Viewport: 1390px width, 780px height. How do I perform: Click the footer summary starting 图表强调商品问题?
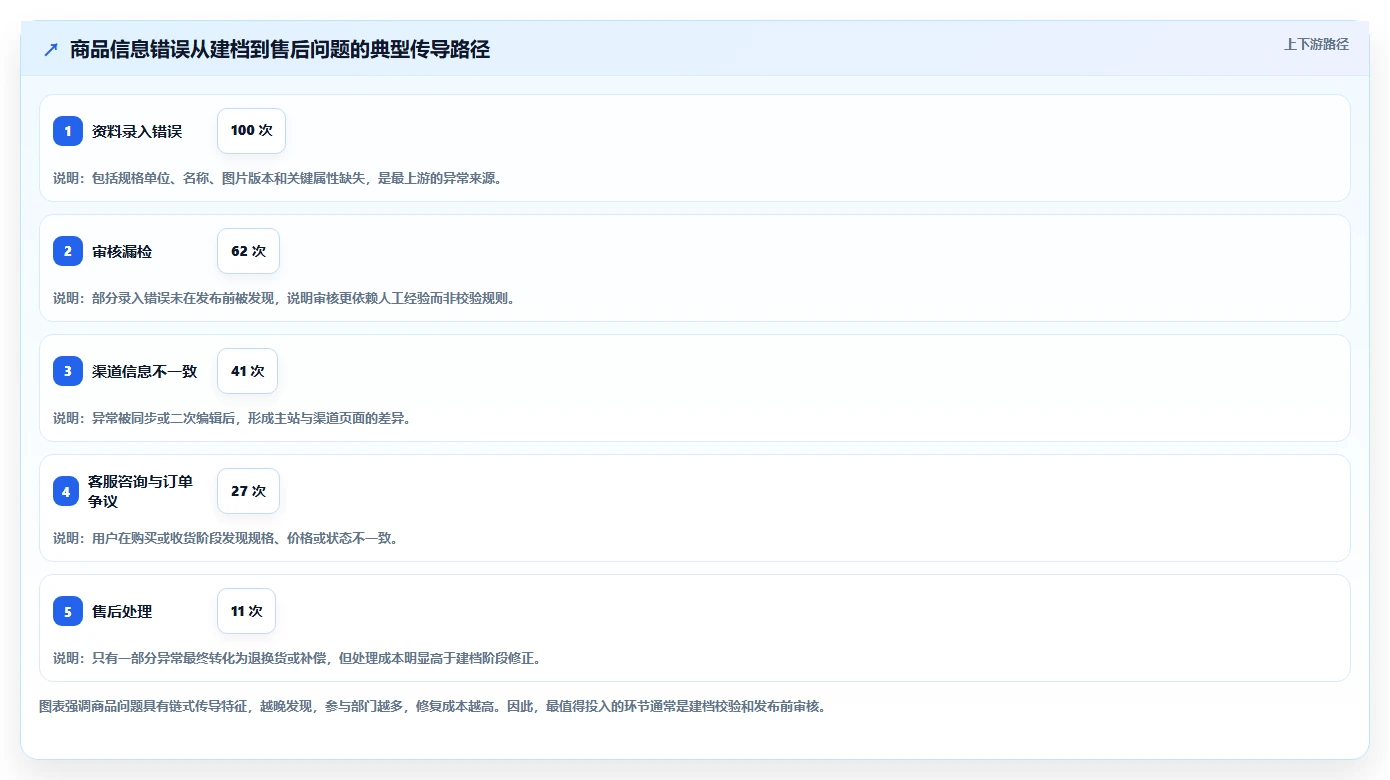pos(432,706)
